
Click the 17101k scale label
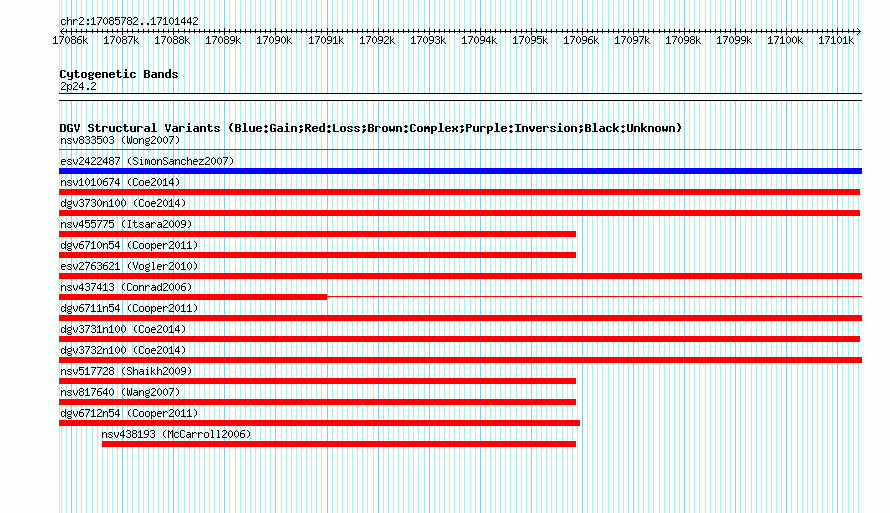click(836, 40)
